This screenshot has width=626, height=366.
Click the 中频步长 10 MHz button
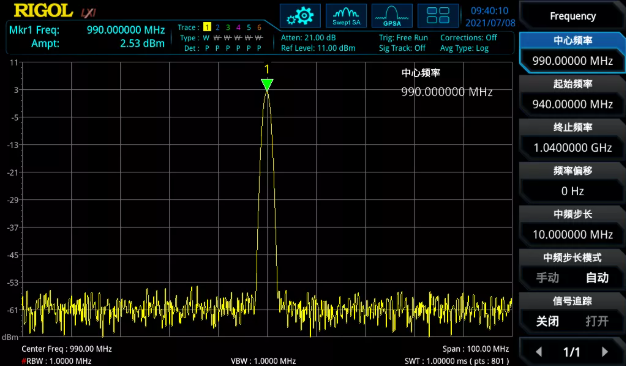click(x=573, y=226)
